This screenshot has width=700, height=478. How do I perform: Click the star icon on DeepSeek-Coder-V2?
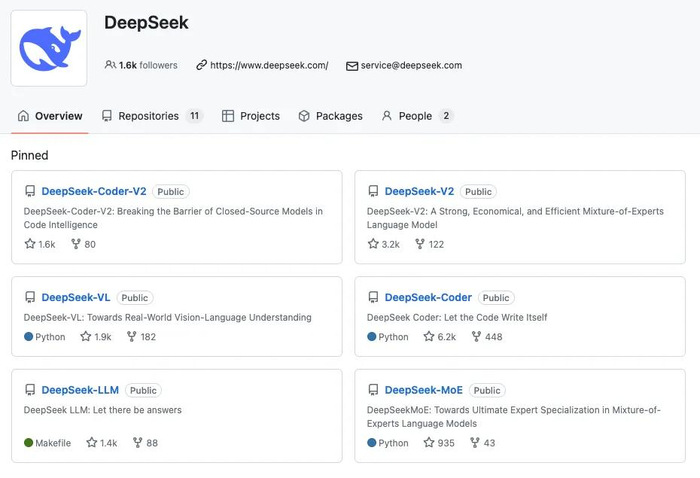pyautogui.click(x=30, y=244)
